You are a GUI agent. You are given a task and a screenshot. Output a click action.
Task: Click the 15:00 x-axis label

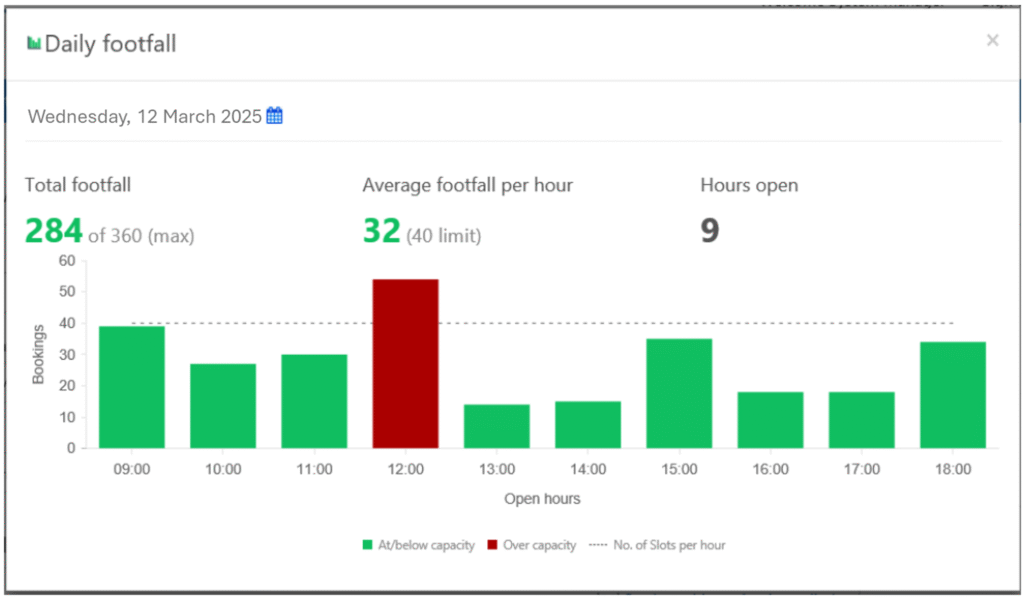(679, 469)
